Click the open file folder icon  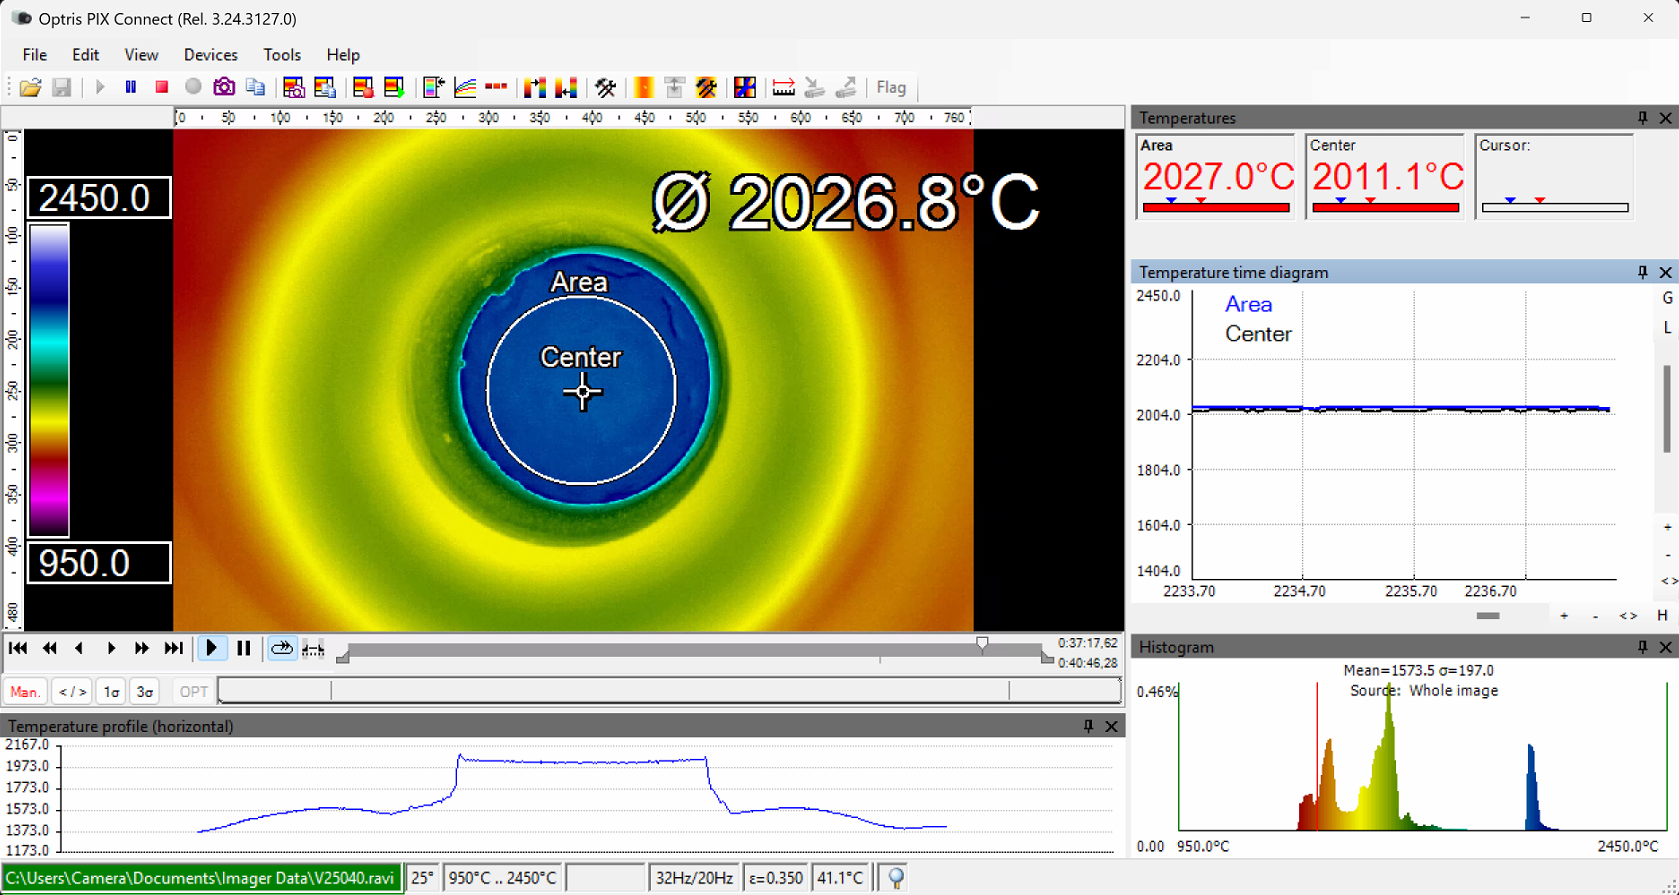[30, 88]
